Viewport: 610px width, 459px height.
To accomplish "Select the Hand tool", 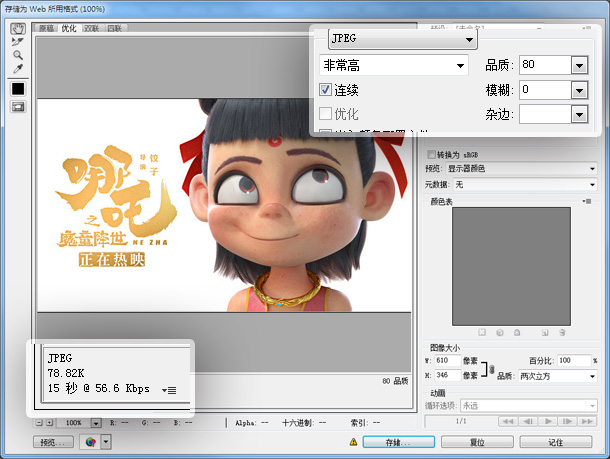I will (x=17, y=29).
